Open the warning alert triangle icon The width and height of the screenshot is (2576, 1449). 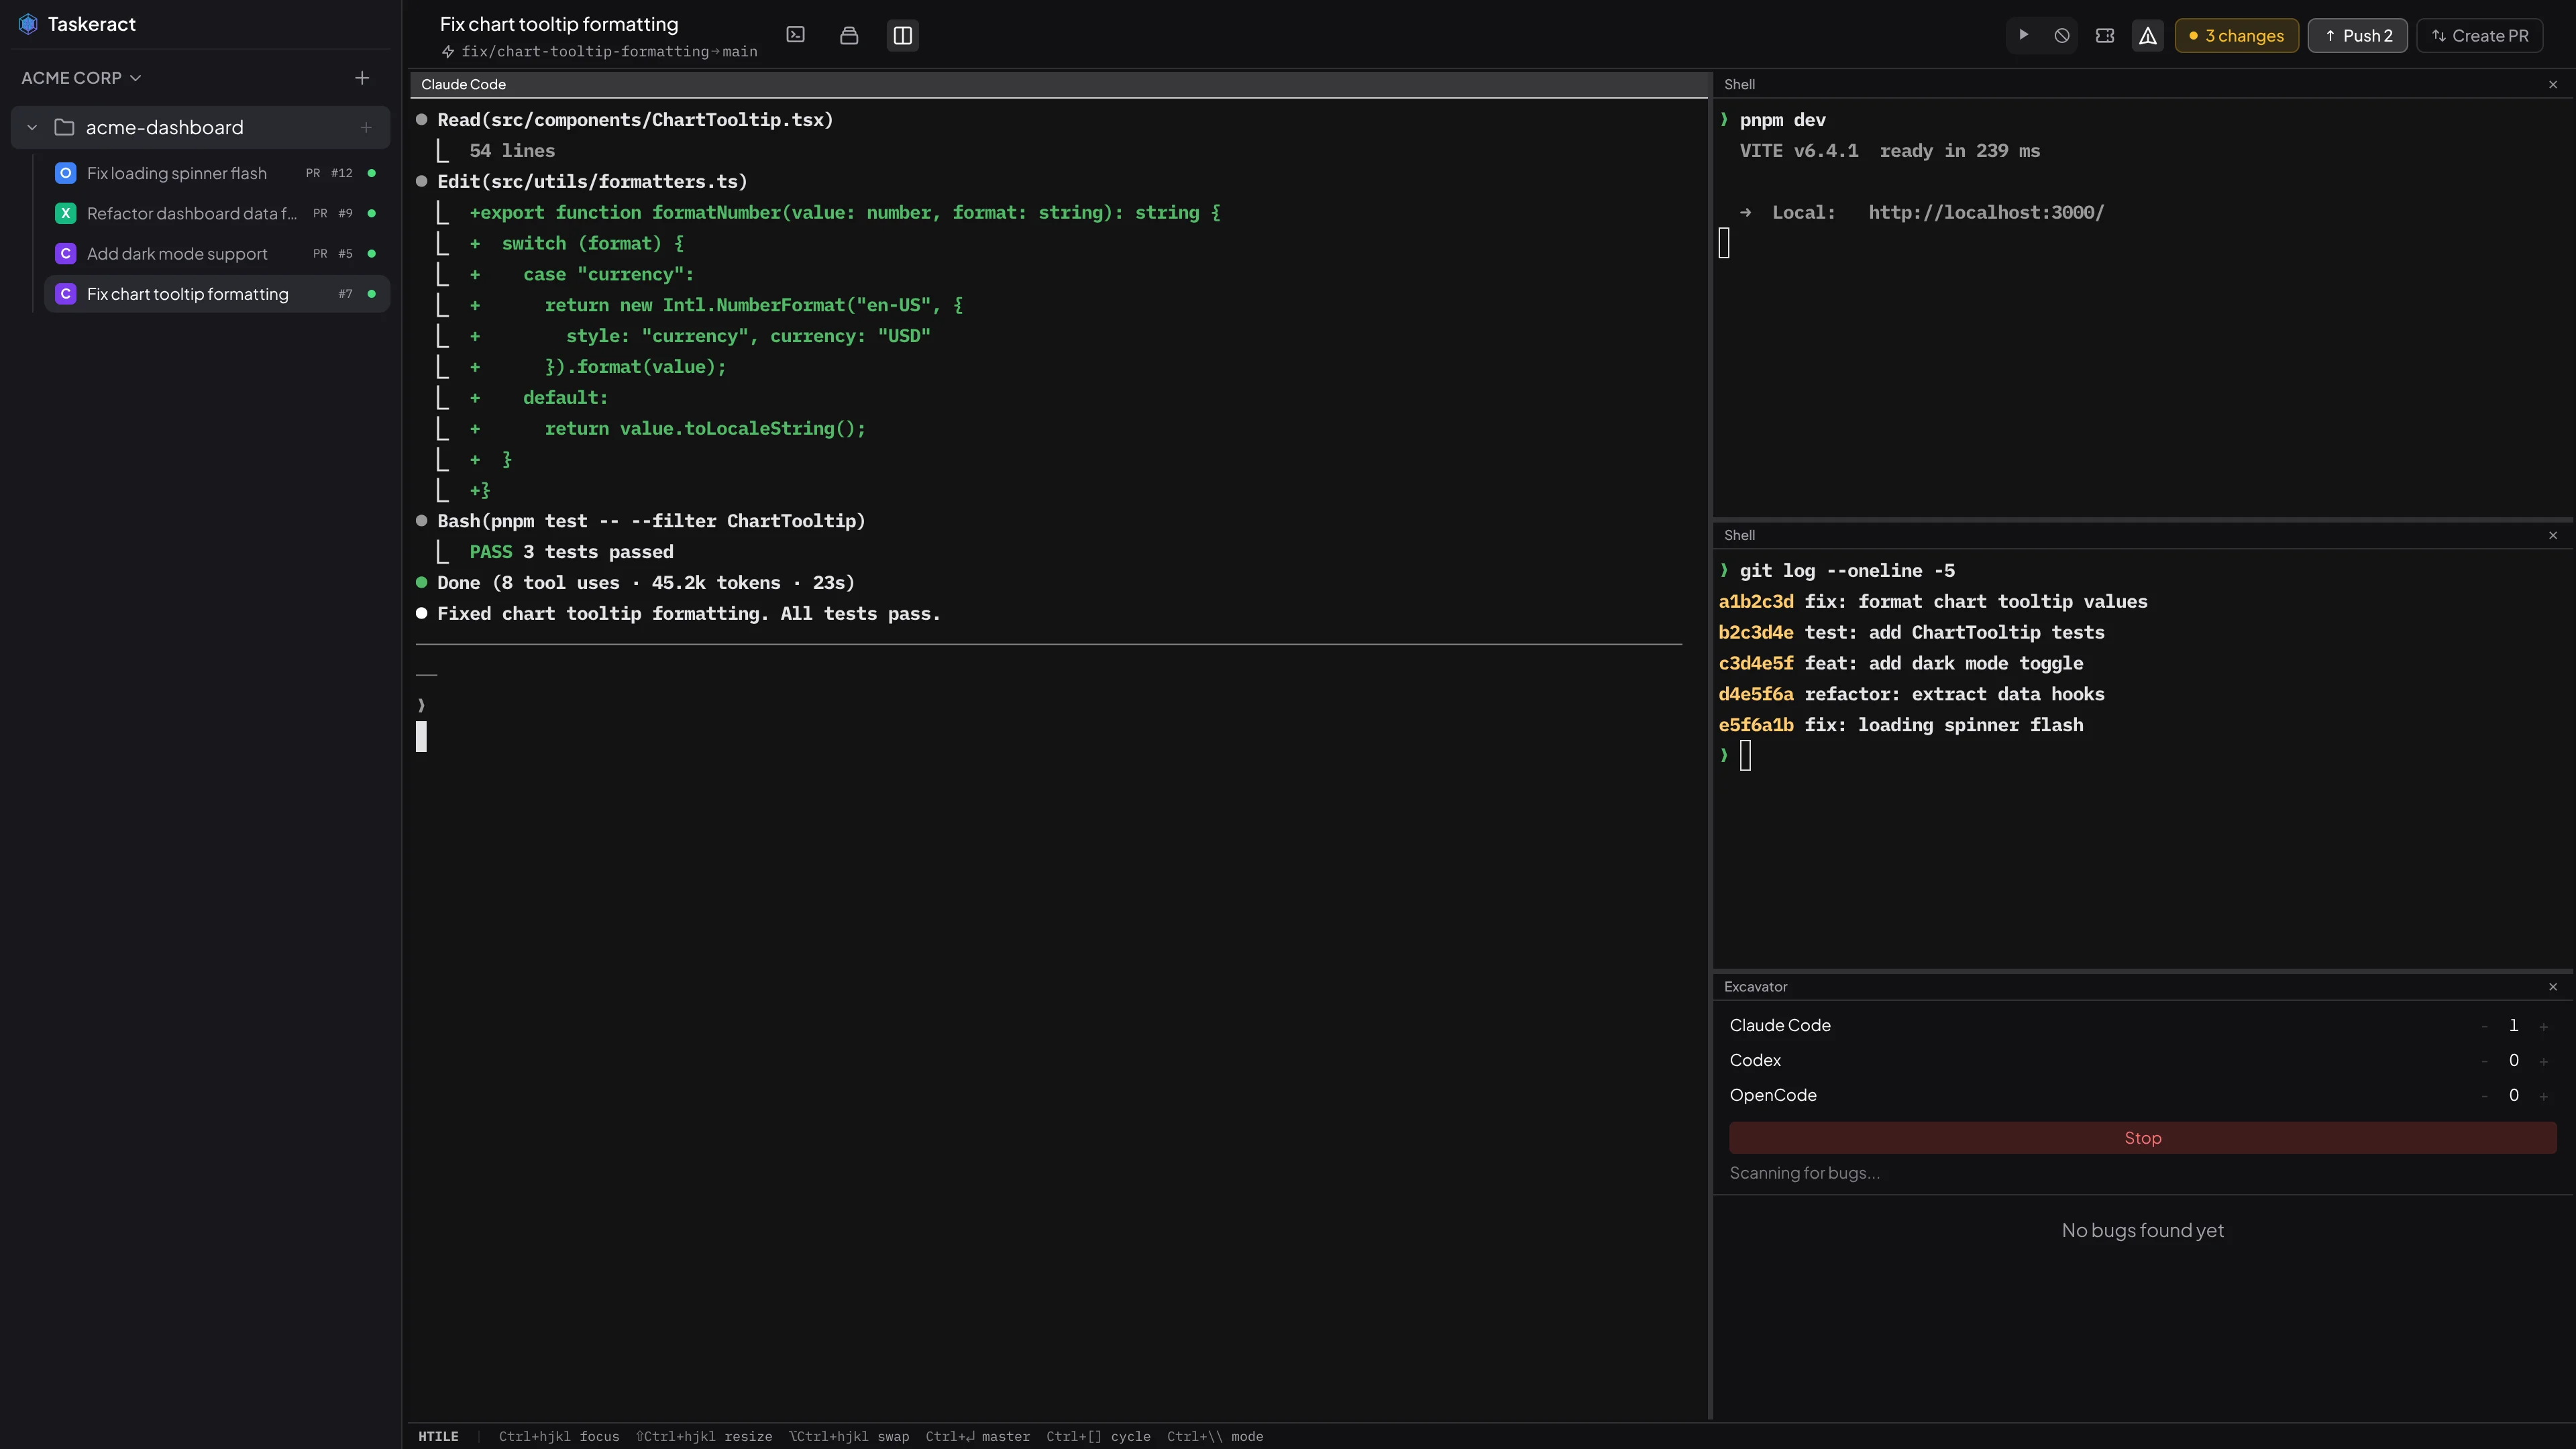(2147, 35)
